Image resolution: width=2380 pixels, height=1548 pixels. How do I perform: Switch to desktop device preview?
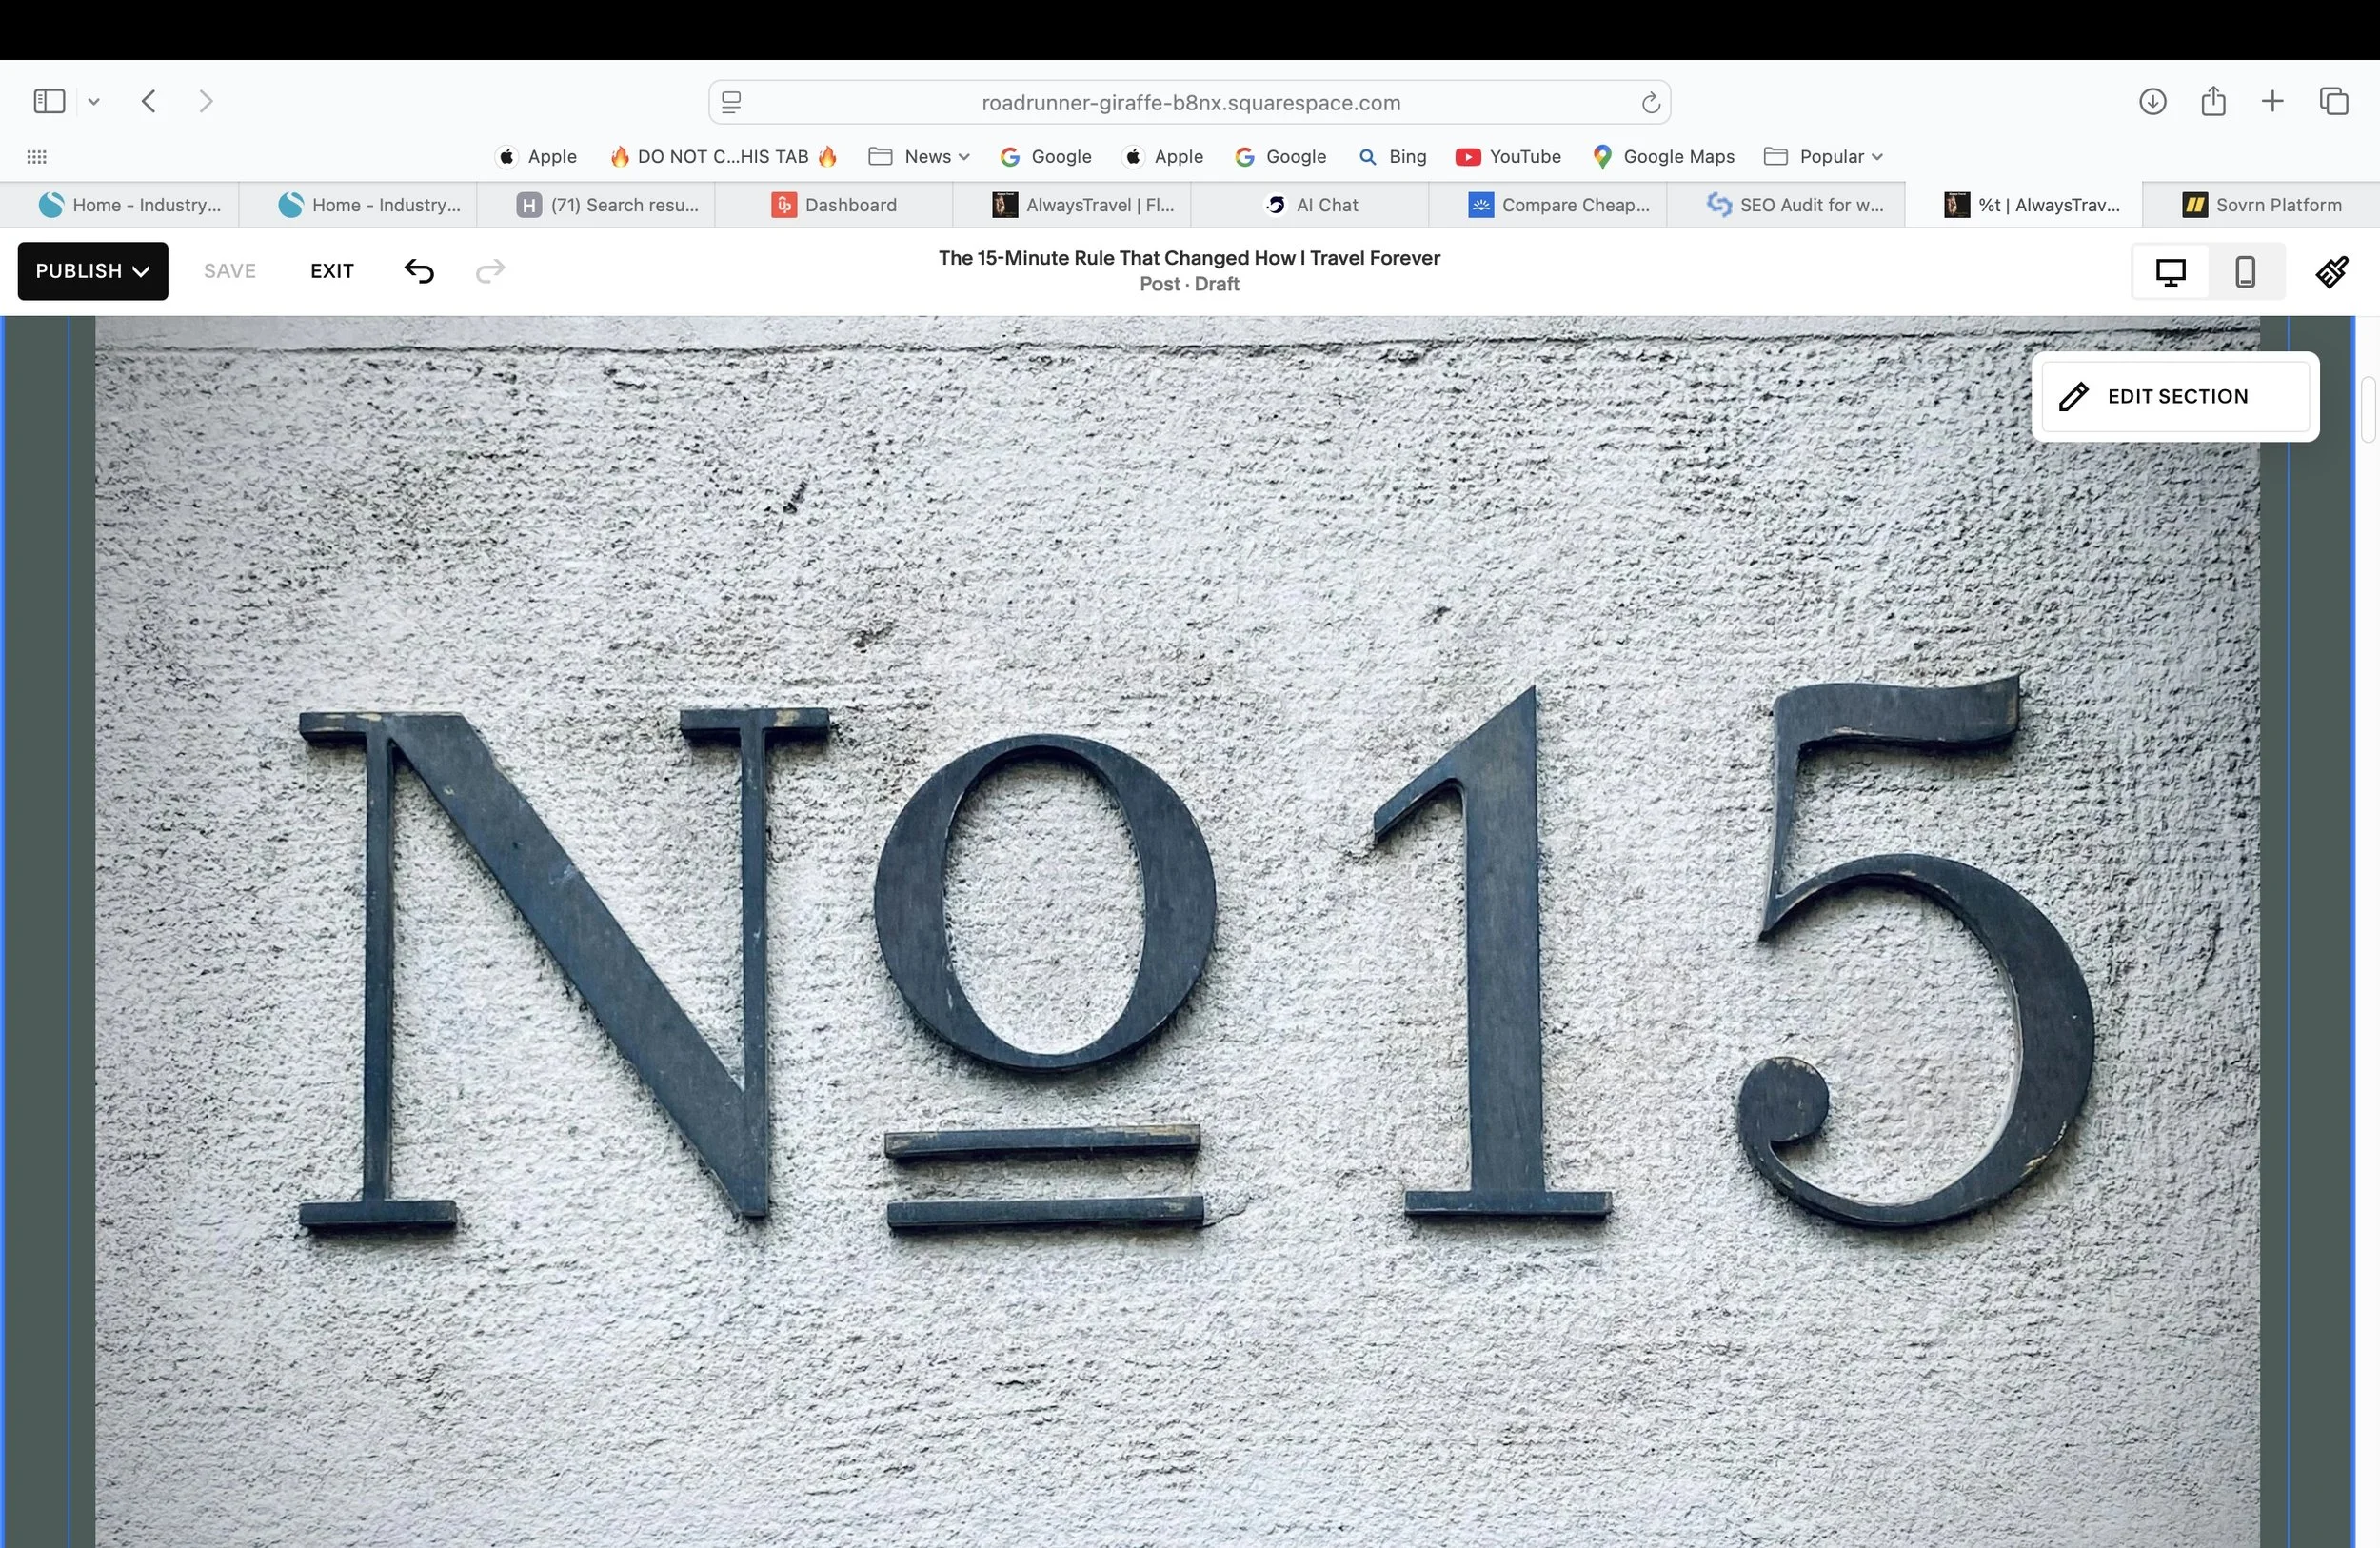click(2170, 271)
